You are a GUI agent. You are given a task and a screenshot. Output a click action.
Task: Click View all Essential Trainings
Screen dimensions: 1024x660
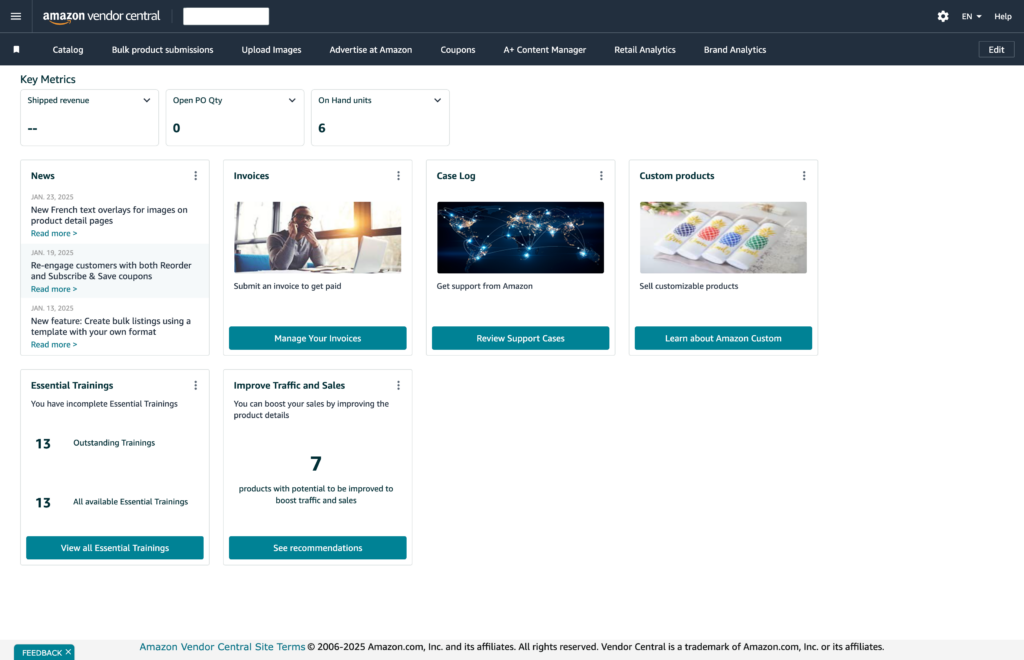pyautogui.click(x=115, y=548)
